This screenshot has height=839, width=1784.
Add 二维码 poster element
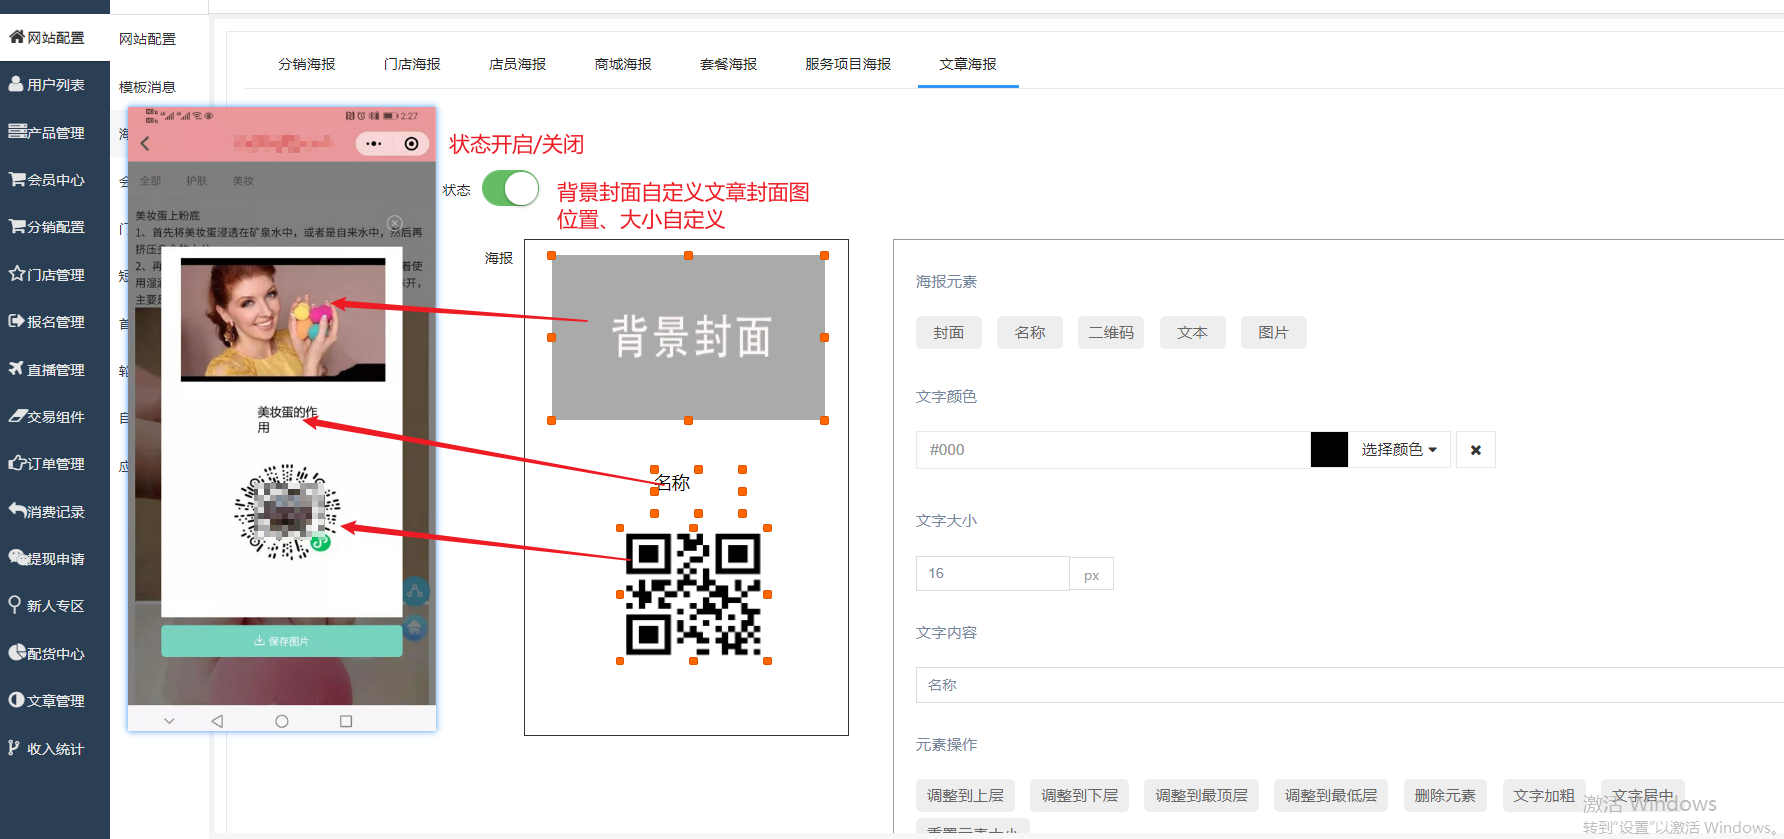[x=1111, y=333]
